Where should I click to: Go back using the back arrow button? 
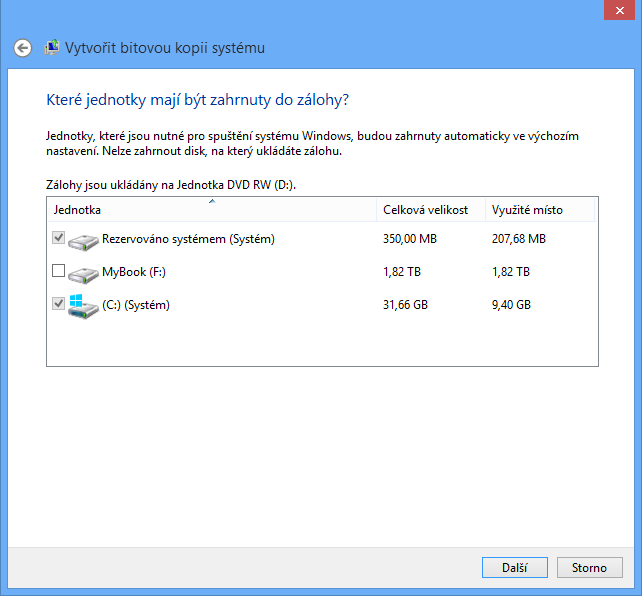[23, 48]
